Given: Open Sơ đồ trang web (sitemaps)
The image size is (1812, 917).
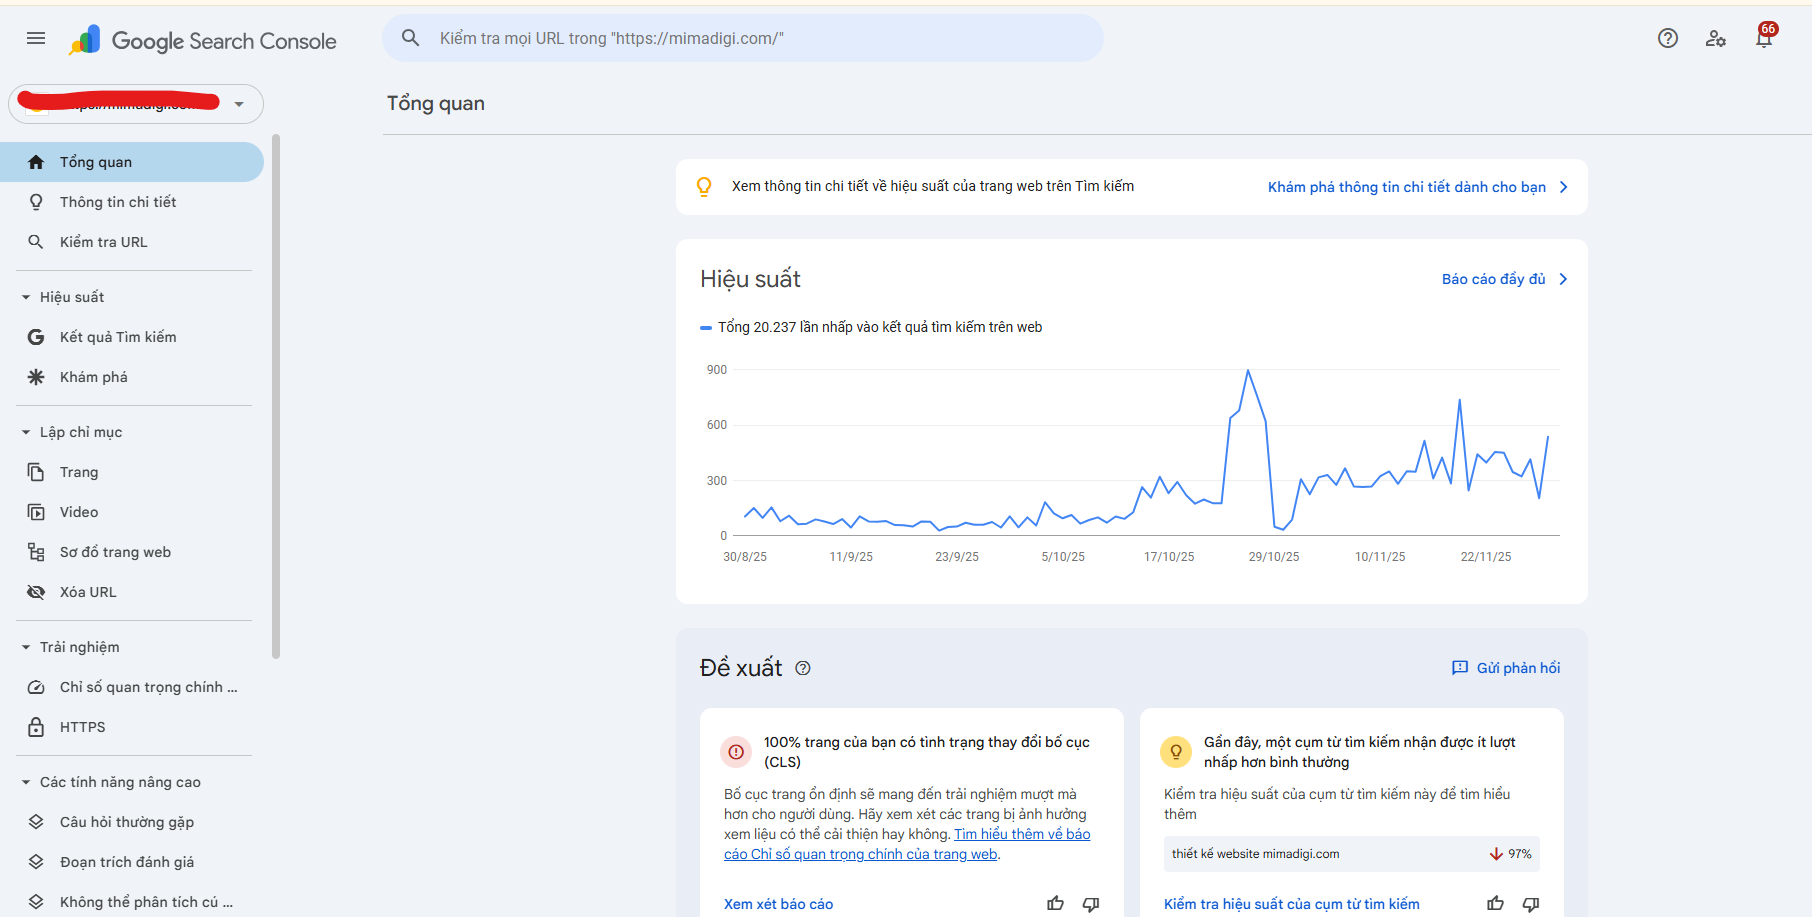Looking at the screenshot, I should point(114,551).
